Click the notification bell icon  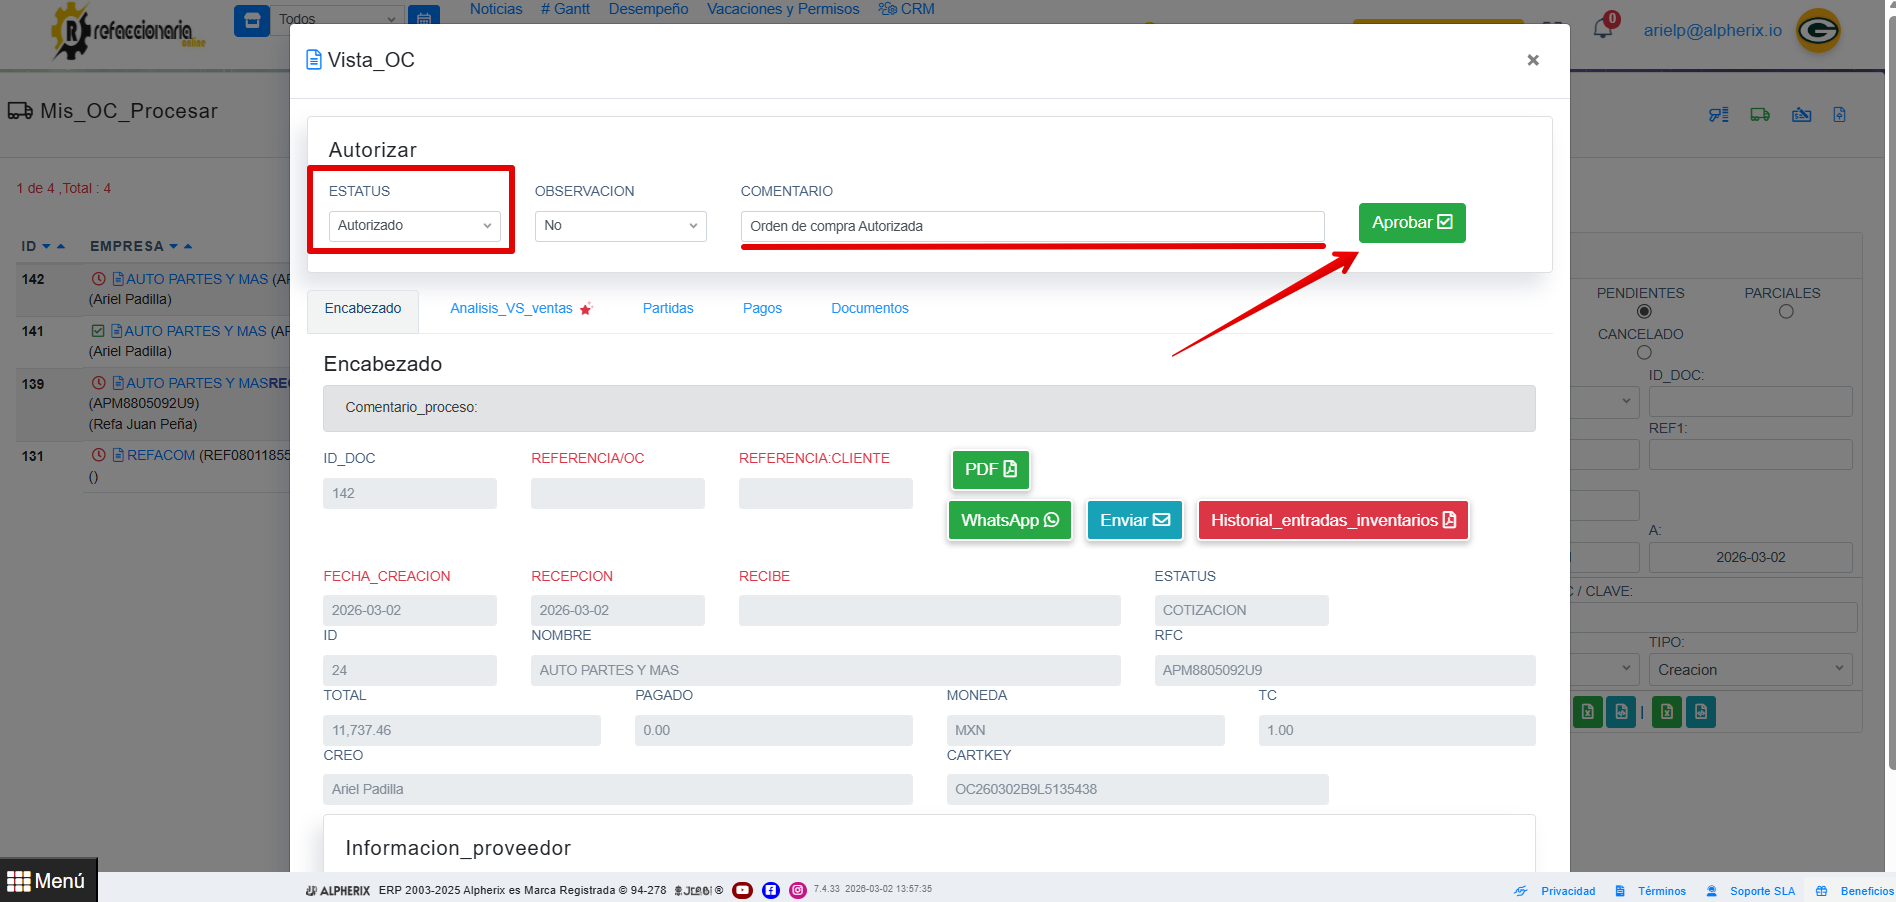(x=1602, y=28)
